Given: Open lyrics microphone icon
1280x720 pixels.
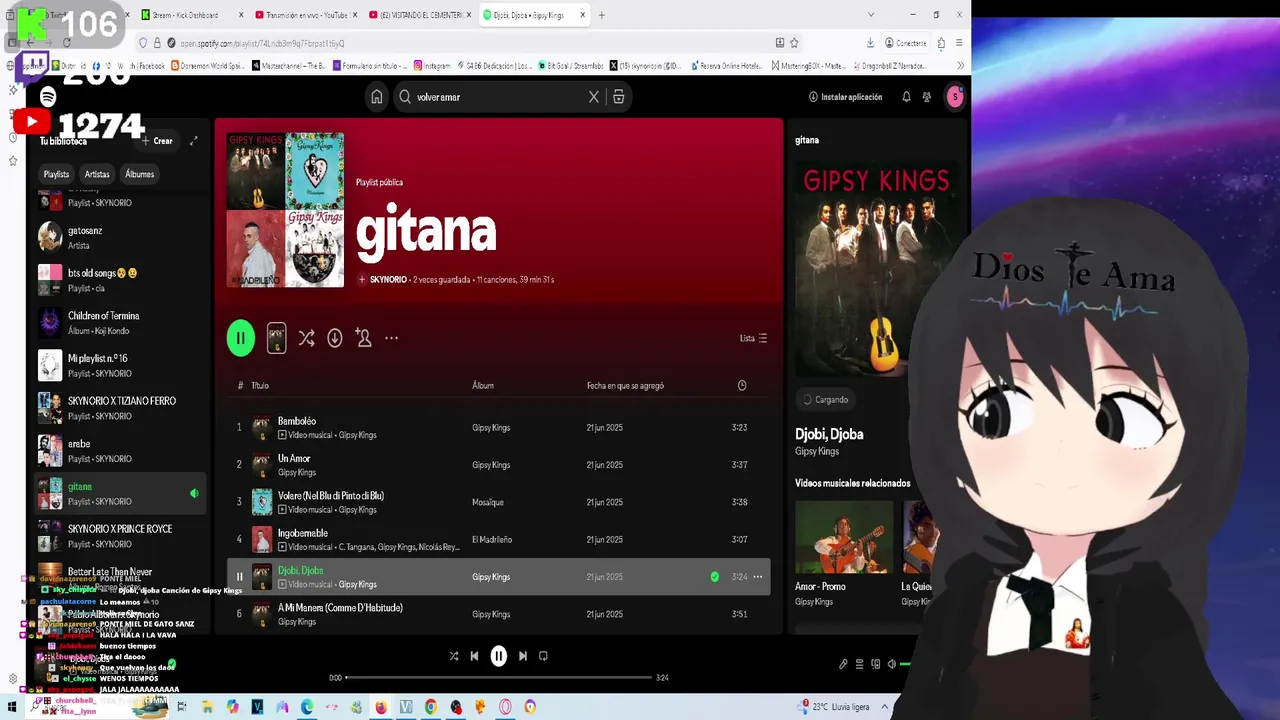Looking at the screenshot, I should click(x=843, y=664).
